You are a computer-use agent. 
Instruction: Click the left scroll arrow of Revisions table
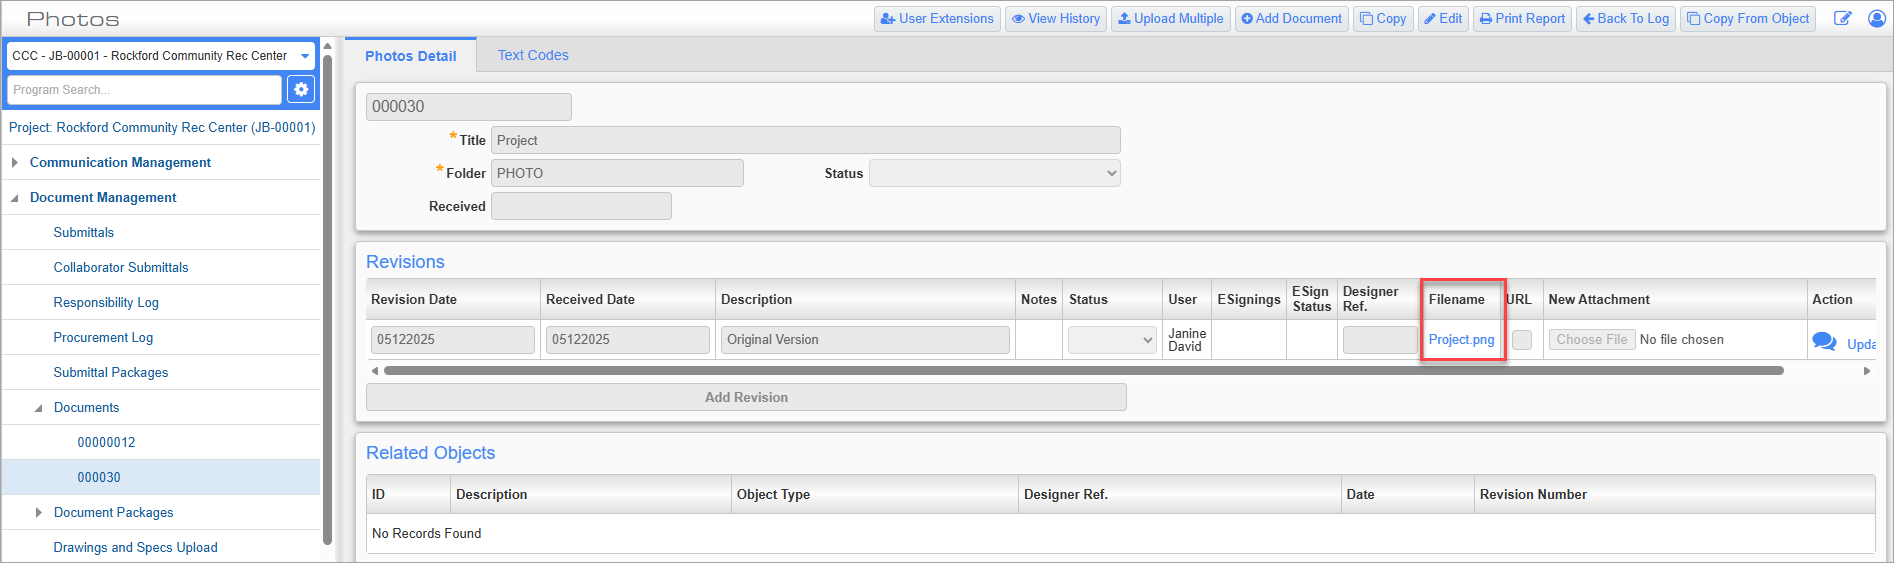[375, 371]
